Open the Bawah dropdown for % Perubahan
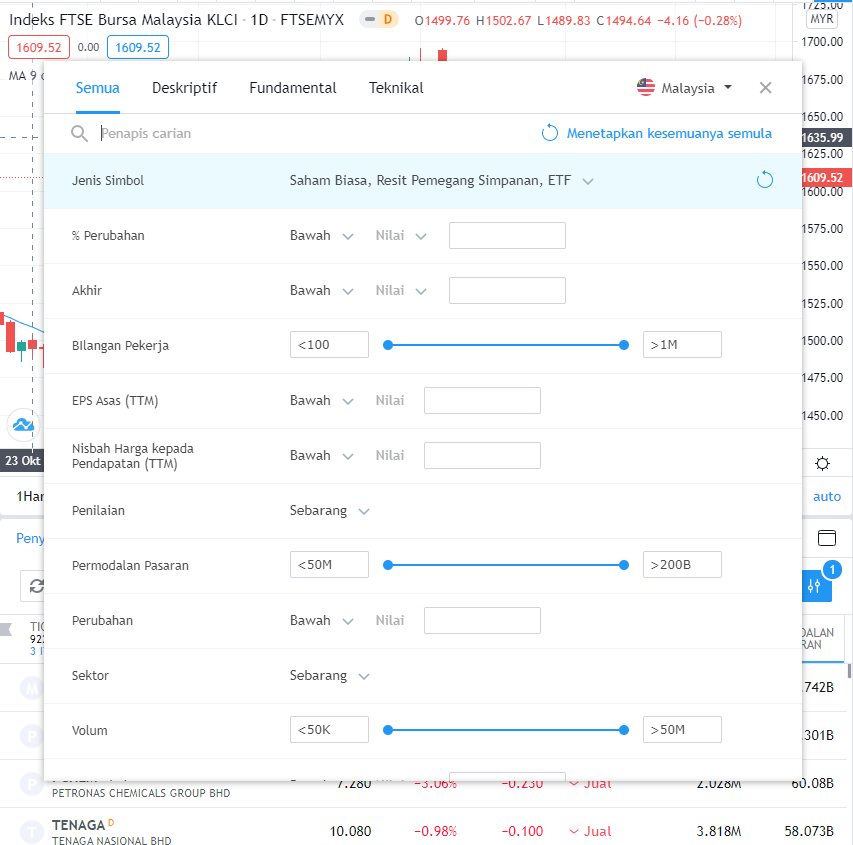Viewport: 853px width, 845px height. pos(322,235)
